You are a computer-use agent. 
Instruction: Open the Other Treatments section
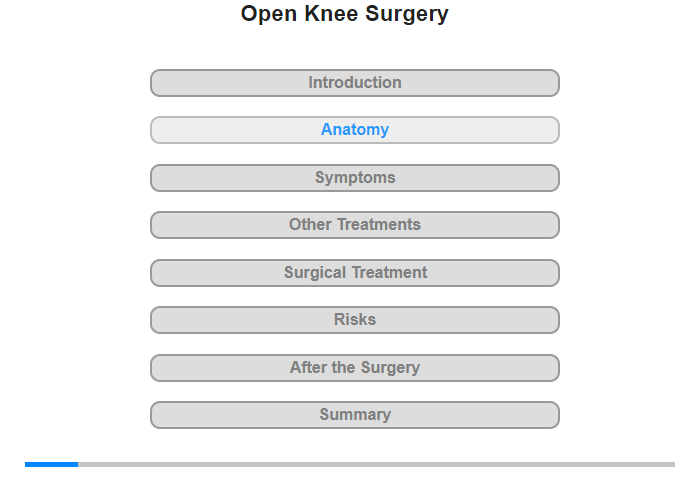coord(354,225)
